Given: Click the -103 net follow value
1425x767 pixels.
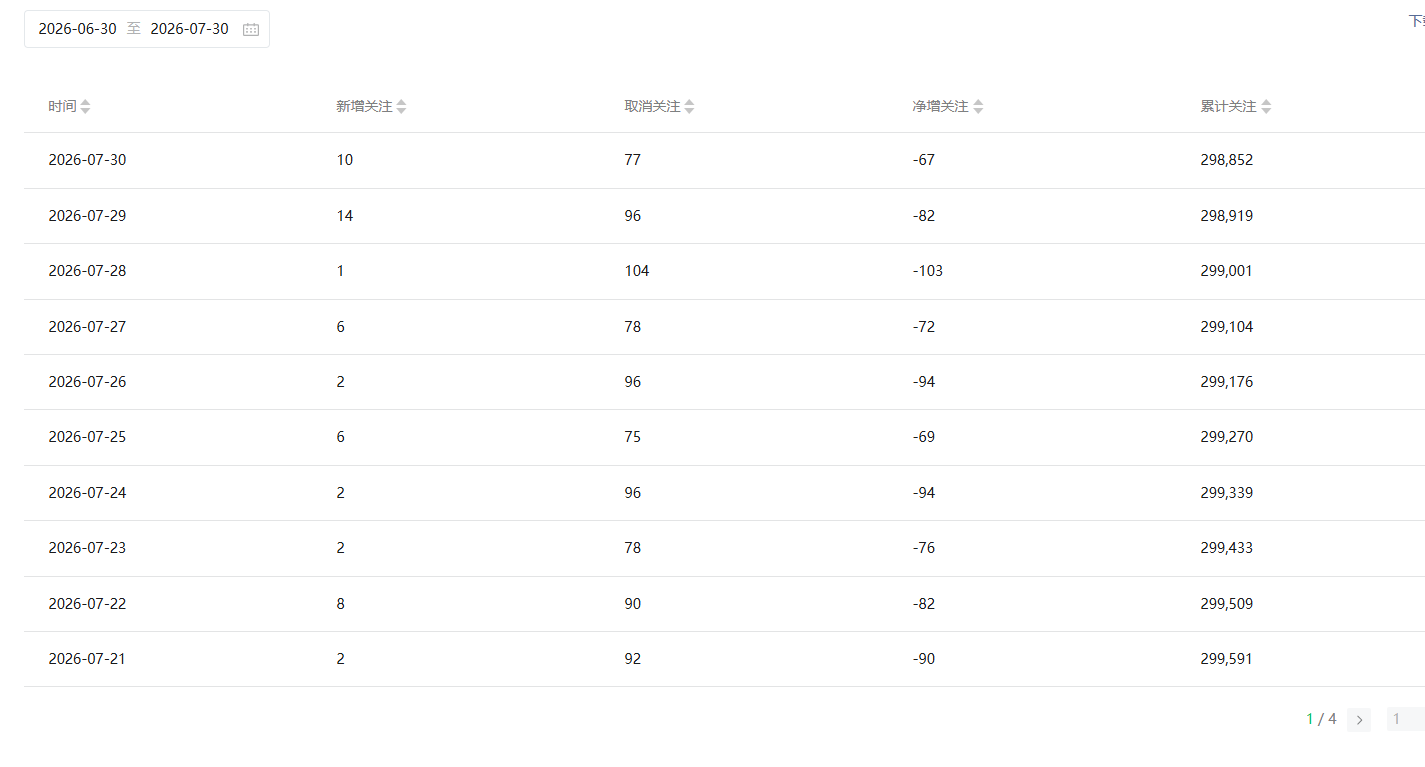Looking at the screenshot, I should pos(928,271).
